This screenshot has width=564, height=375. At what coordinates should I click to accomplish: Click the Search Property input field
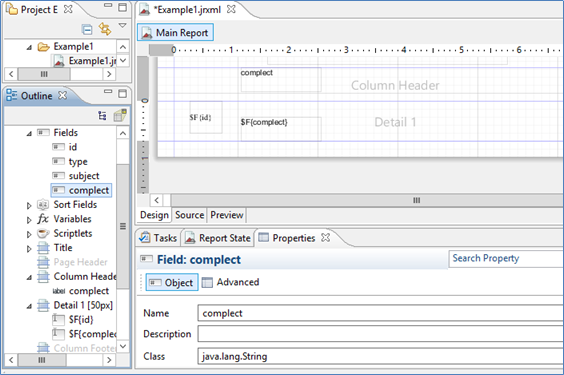506,259
